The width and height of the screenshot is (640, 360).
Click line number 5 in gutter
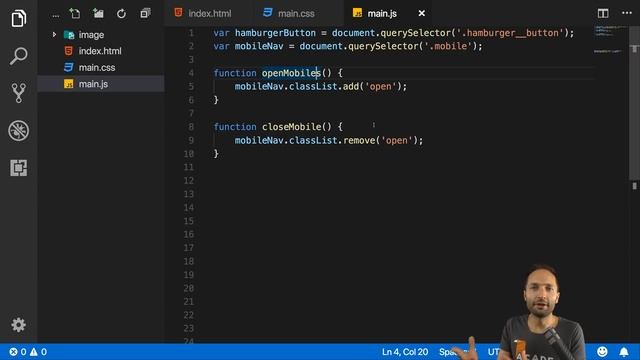point(191,87)
